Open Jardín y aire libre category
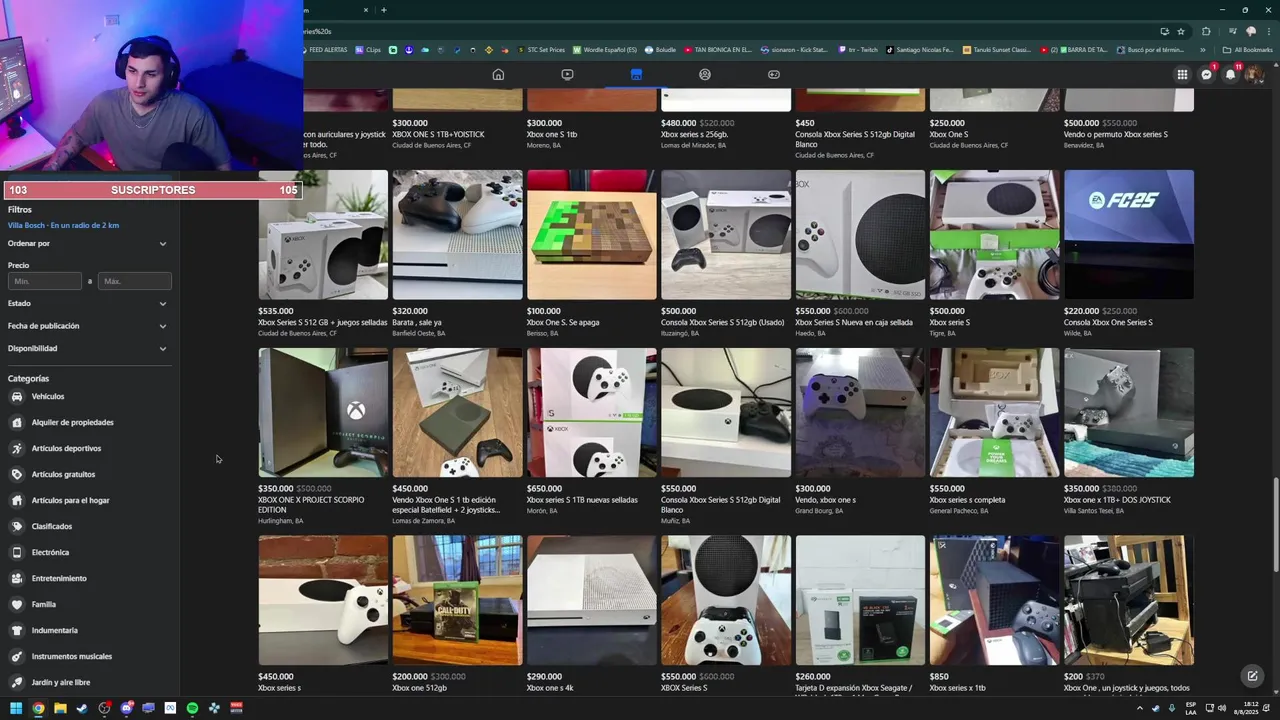 (61, 683)
